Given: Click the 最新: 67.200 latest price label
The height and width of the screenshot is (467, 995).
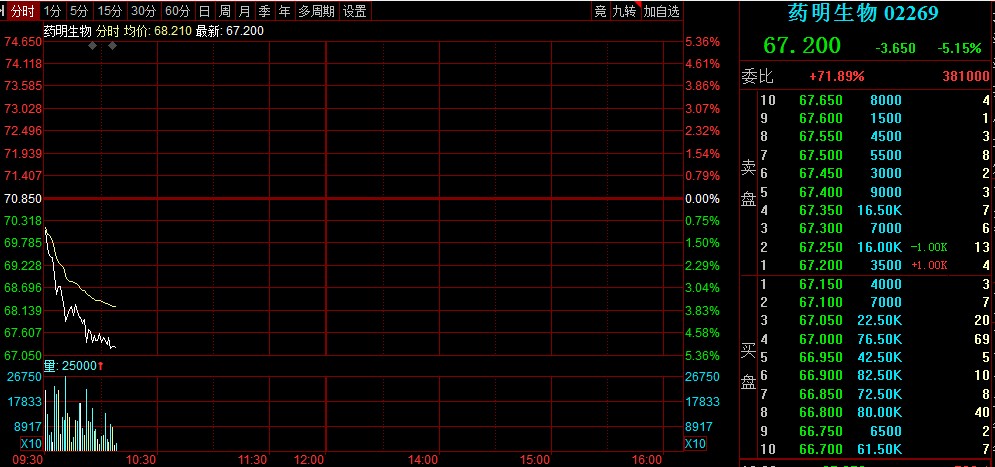Looking at the screenshot, I should pyautogui.click(x=230, y=31).
